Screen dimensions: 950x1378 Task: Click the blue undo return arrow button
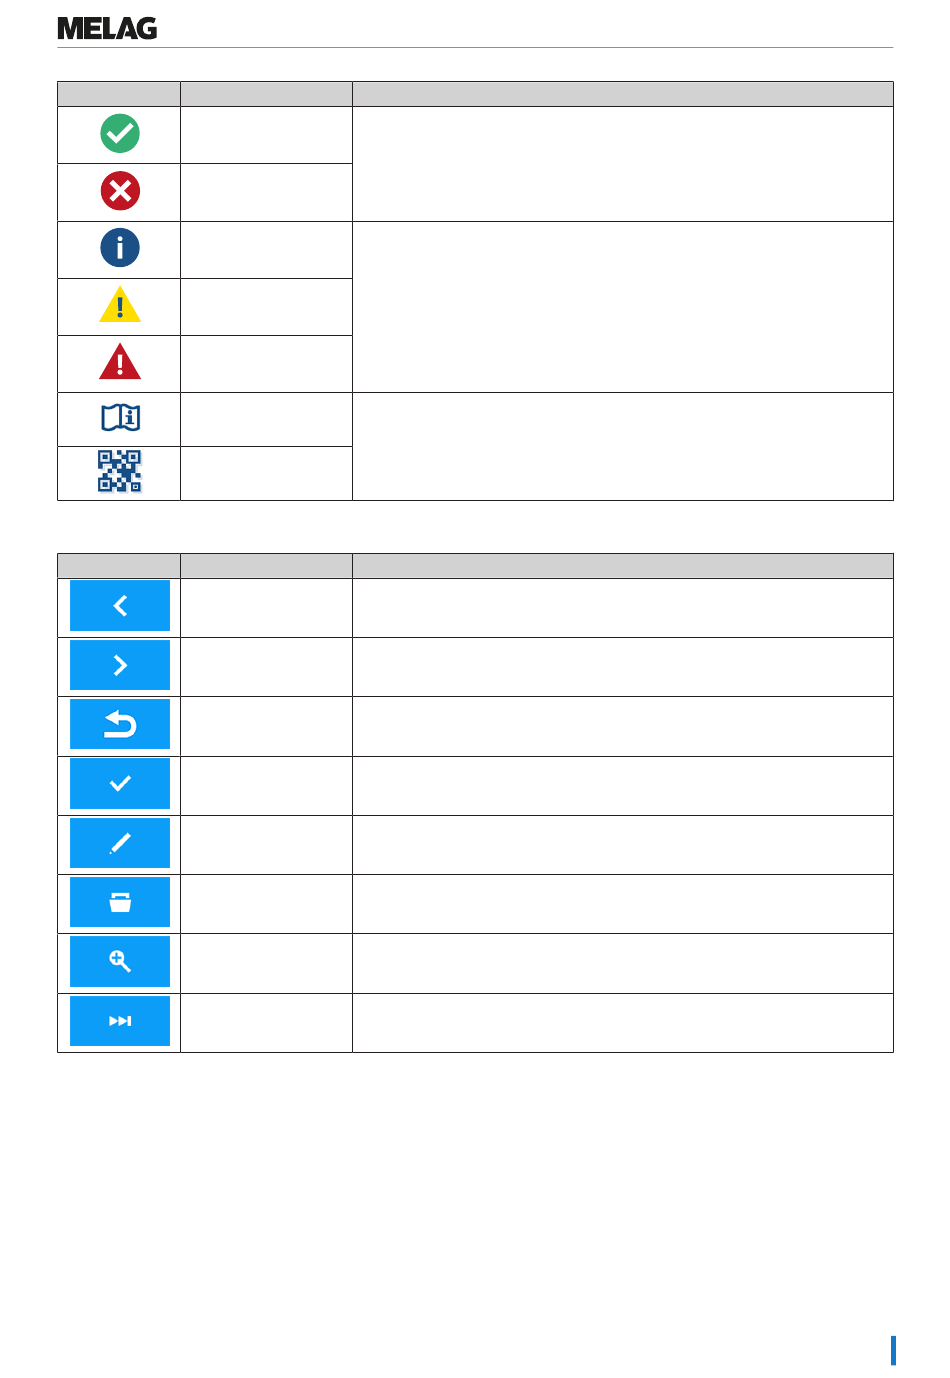click(x=120, y=724)
